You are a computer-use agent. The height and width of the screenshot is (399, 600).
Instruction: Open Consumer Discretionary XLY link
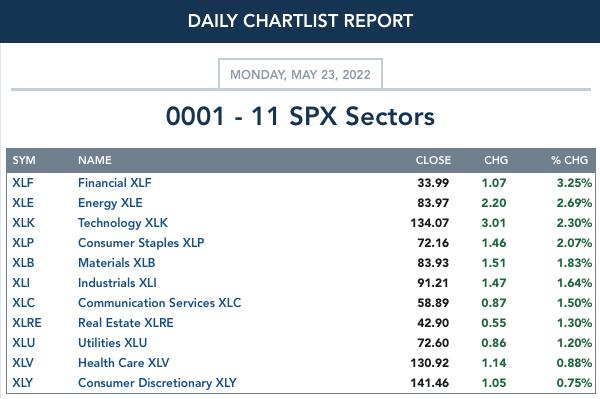coord(157,383)
